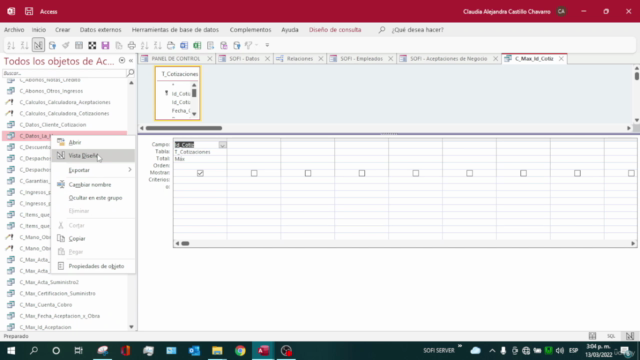
Task: Click the taskbar volume speaker icon
Action: [x=560, y=351]
